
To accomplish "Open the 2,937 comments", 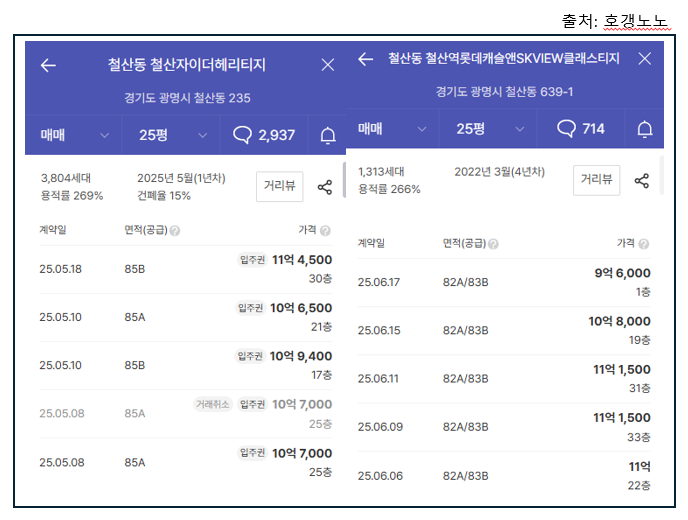I will point(264,135).
